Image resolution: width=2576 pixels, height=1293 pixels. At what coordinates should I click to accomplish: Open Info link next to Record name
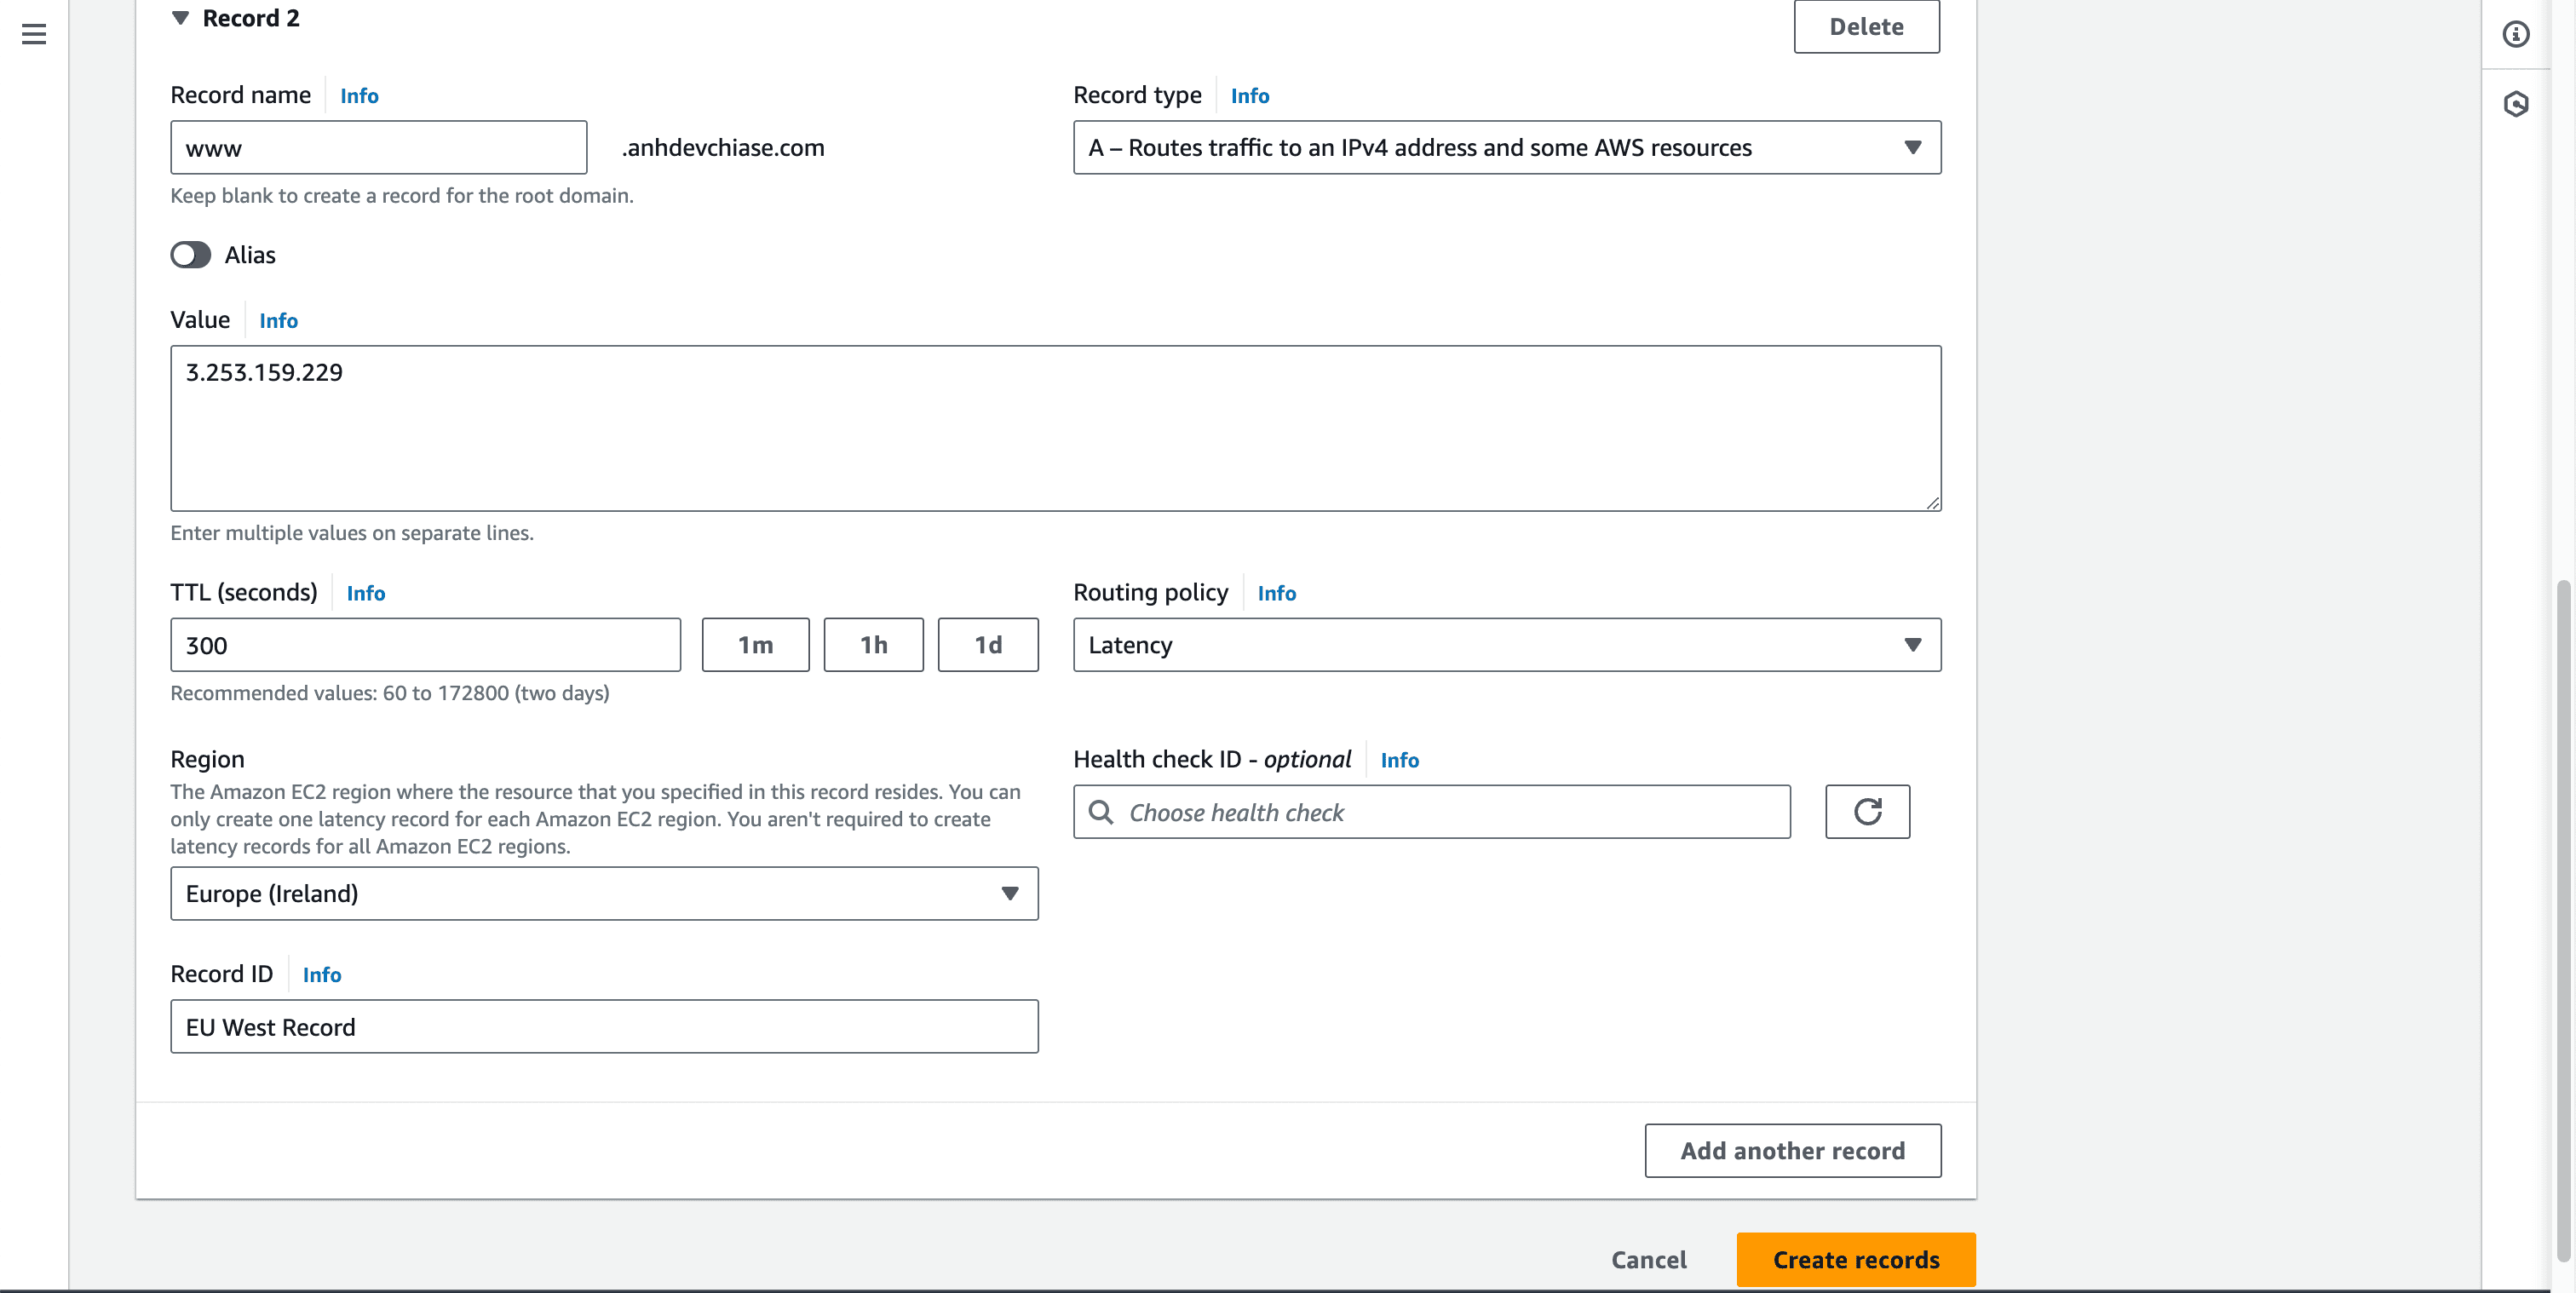pos(359,96)
